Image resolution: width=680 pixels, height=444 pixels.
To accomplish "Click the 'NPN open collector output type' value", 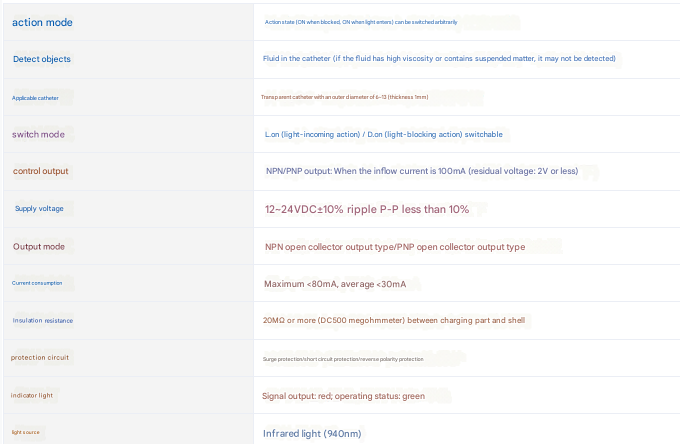I will pyautogui.click(x=394, y=247).
